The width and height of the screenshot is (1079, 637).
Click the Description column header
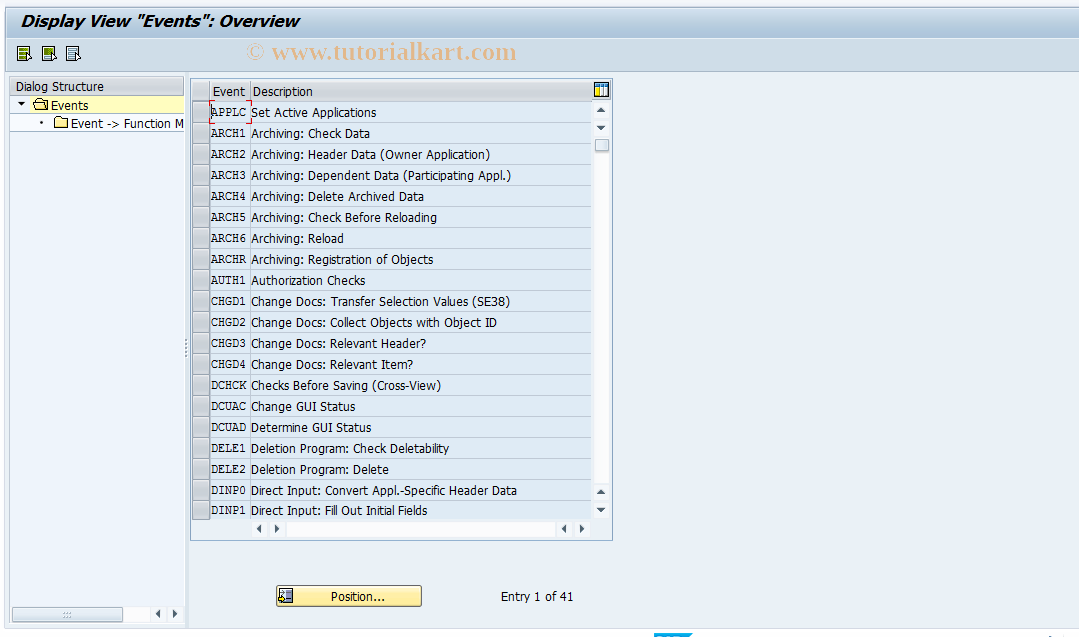420,91
